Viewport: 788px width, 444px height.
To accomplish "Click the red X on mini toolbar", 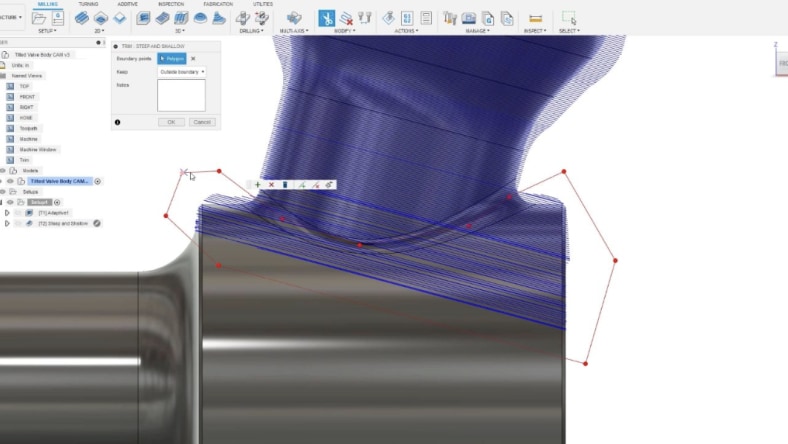I will pos(271,185).
